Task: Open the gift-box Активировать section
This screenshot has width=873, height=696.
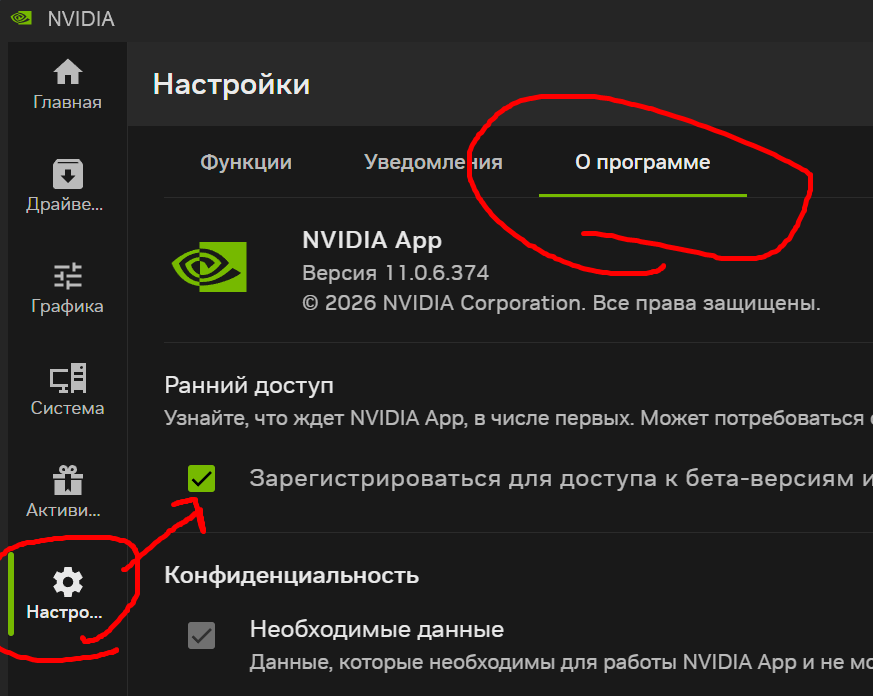Action: pyautogui.click(x=67, y=492)
